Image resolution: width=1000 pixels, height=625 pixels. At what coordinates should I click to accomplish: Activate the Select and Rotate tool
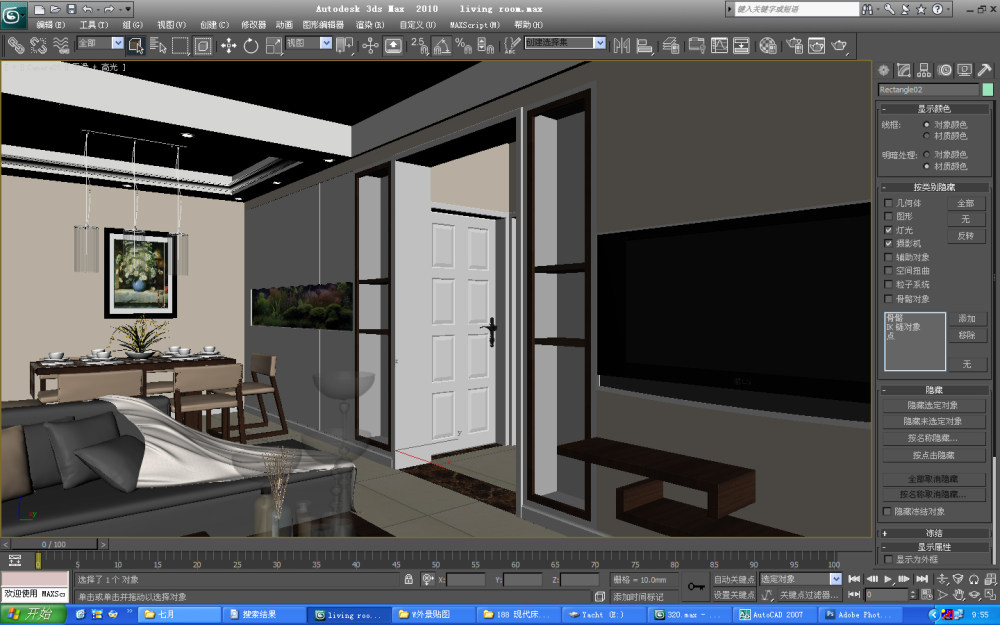[251, 45]
